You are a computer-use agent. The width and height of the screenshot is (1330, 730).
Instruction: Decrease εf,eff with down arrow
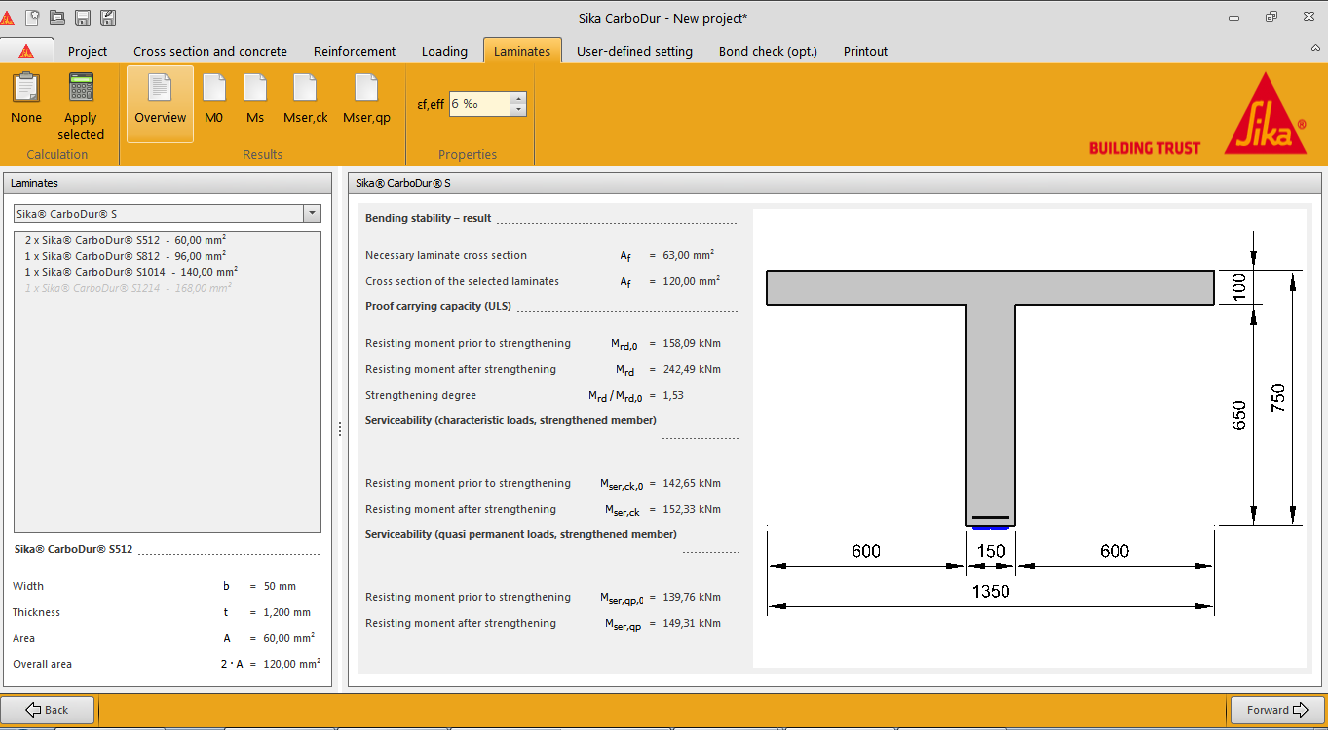pos(518,110)
